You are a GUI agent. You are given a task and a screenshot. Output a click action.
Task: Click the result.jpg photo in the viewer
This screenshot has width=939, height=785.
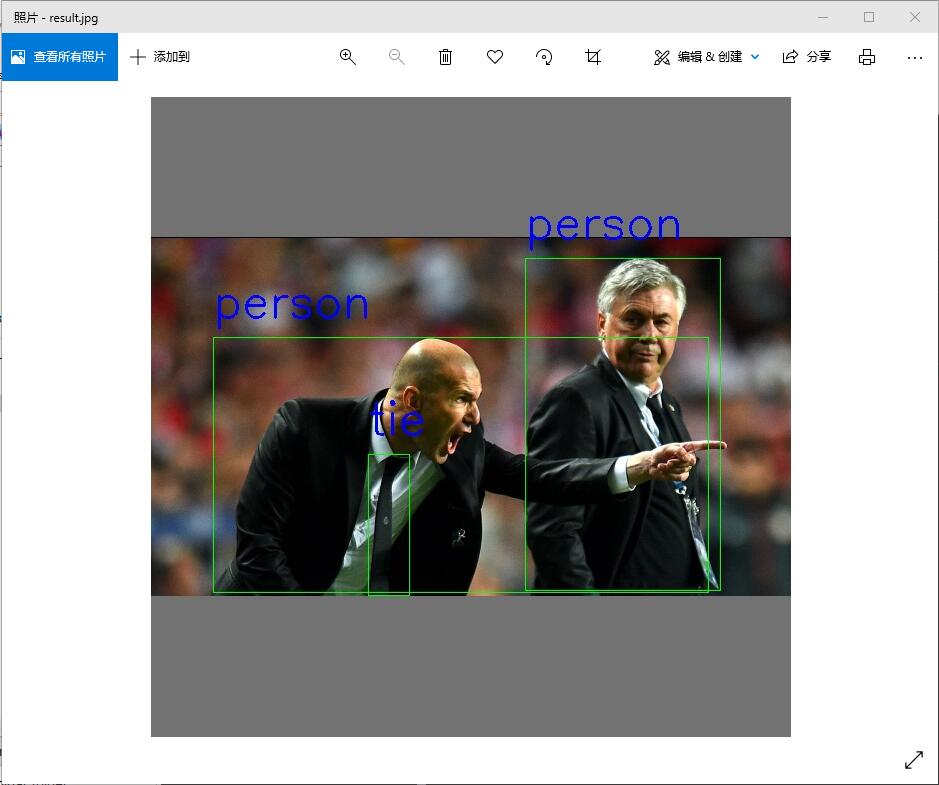(471, 417)
